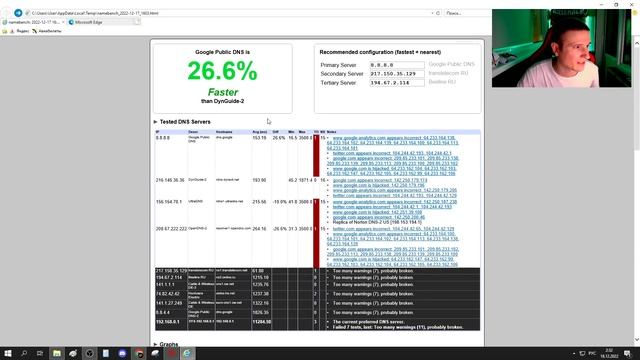Click the page scrollbar up arrow
This screenshot has height=360, width=640.
click(636, 42)
